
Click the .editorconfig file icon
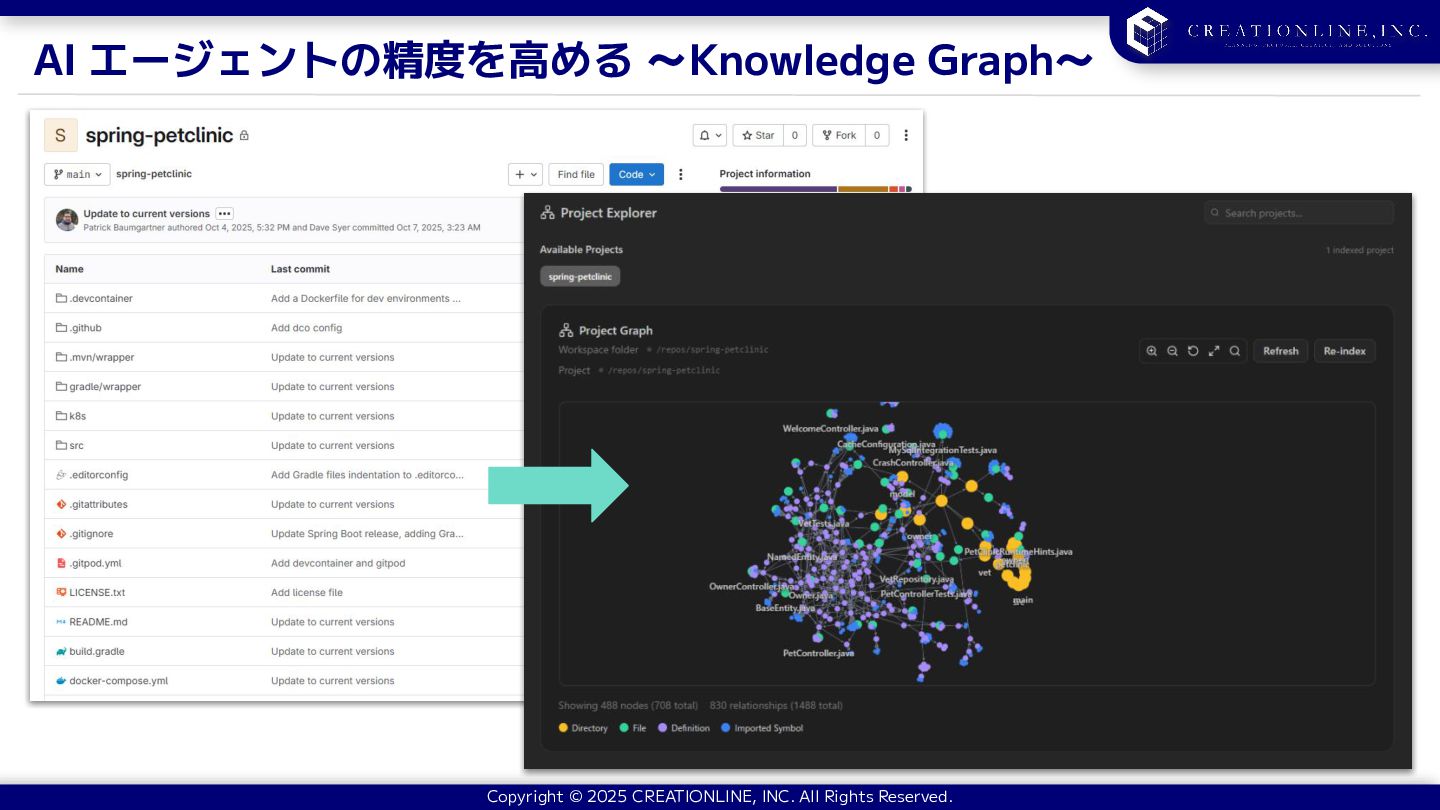tap(61, 475)
